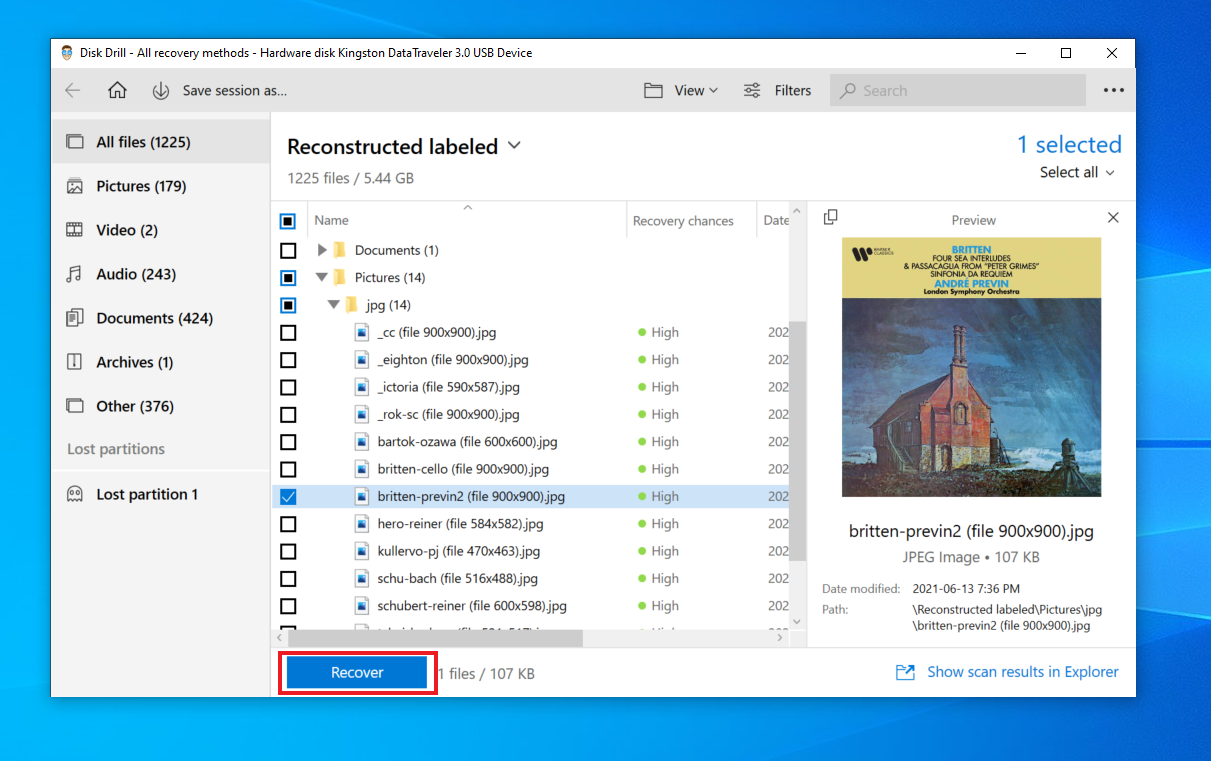Select Other (376) category
The image size is (1211, 761).
point(160,406)
